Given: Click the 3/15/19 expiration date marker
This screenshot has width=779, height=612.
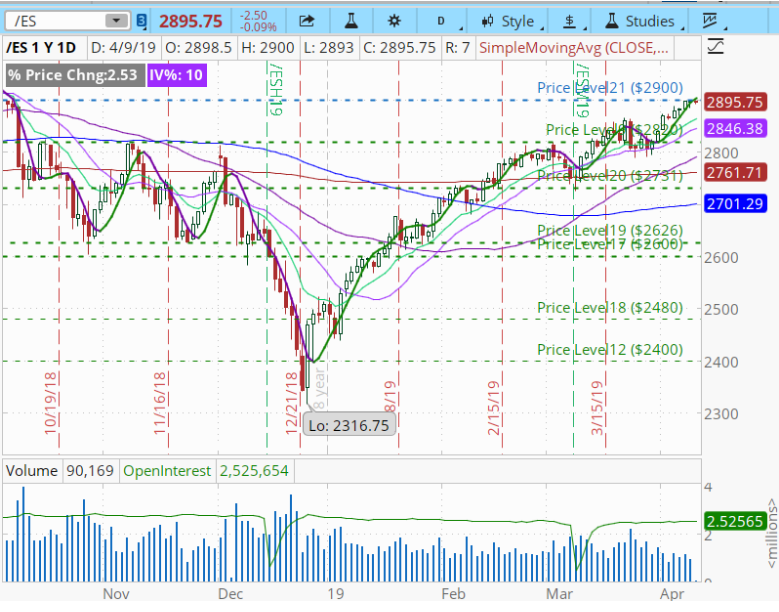Looking at the screenshot, I should pyautogui.click(x=597, y=408).
